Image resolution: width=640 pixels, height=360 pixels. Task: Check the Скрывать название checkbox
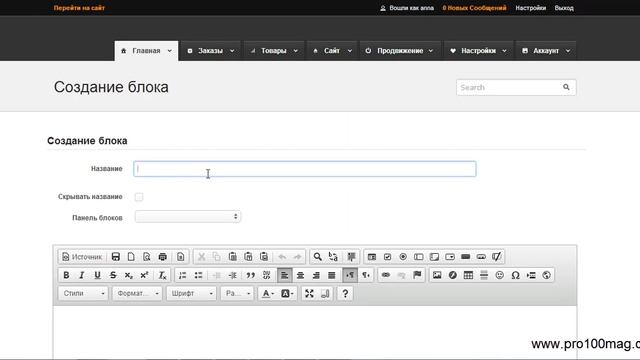click(x=139, y=197)
